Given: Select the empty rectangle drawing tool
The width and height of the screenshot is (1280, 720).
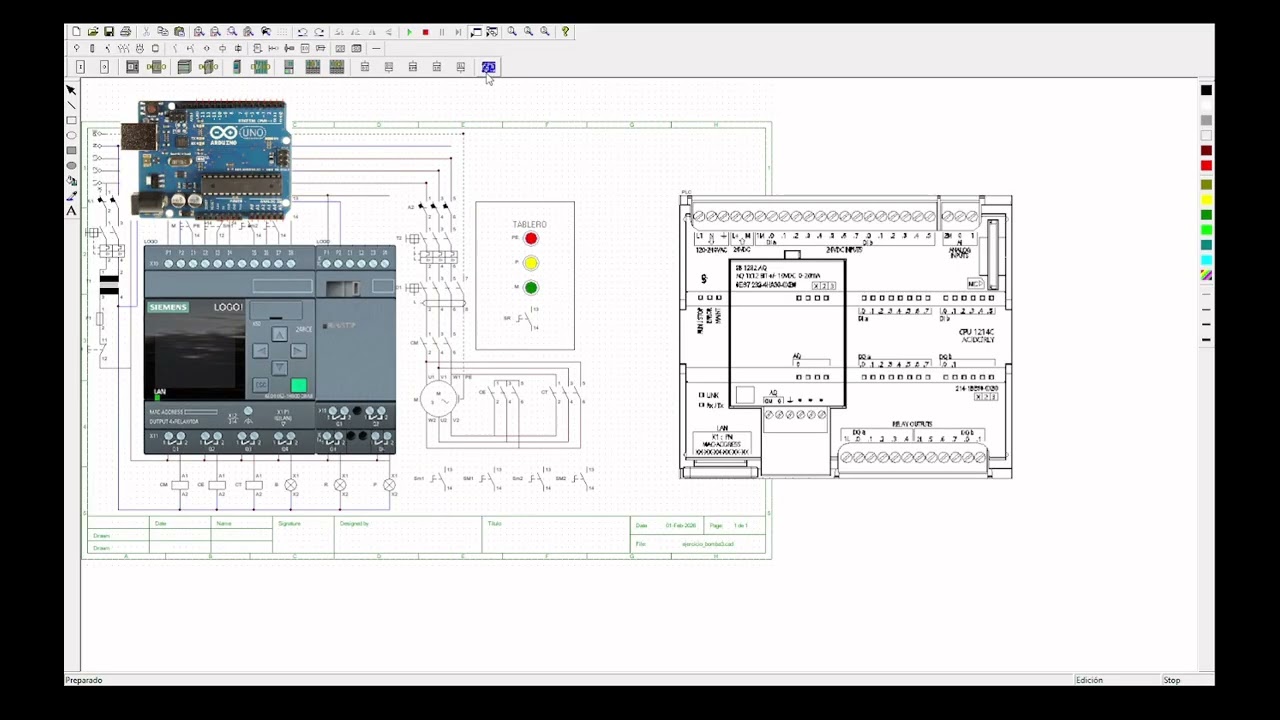Looking at the screenshot, I should (x=71, y=120).
